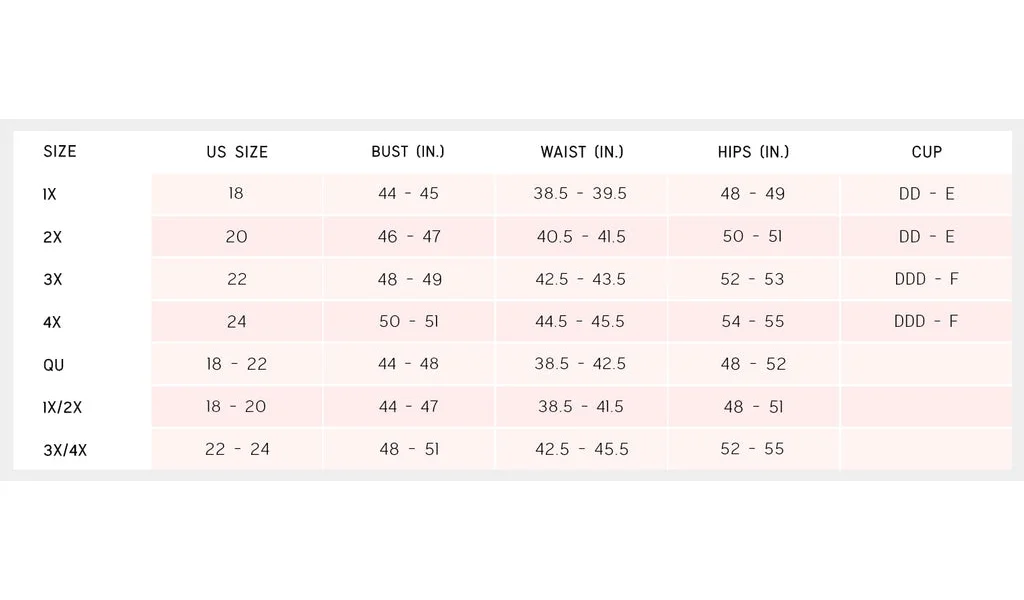
Task: Click the BUST (IN.) header
Action: (408, 151)
